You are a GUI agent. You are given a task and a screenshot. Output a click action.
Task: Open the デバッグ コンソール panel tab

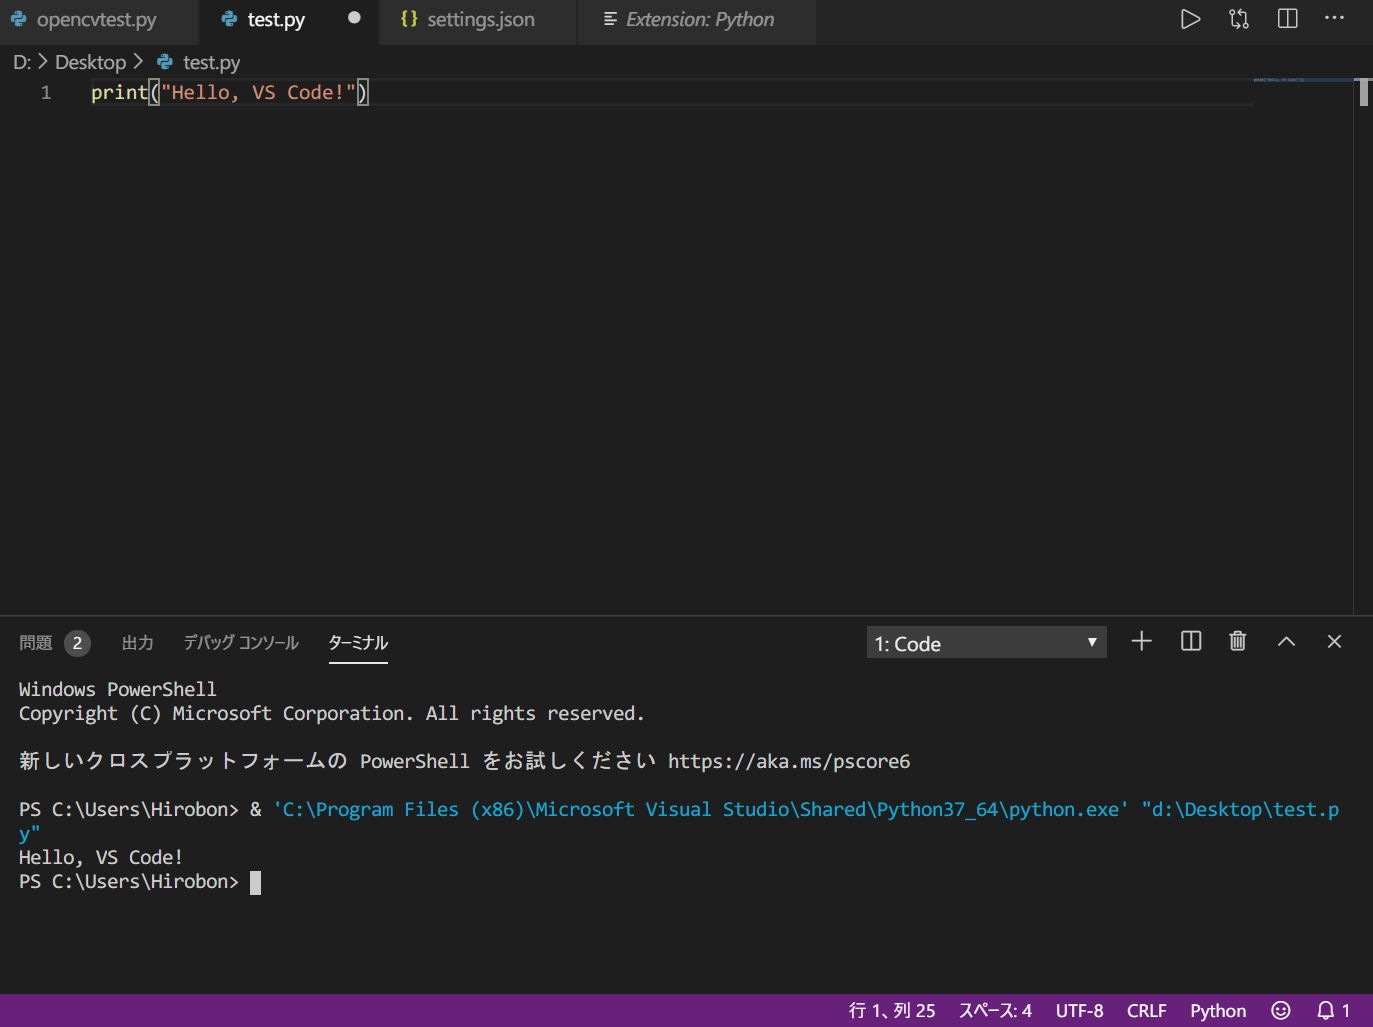241,643
